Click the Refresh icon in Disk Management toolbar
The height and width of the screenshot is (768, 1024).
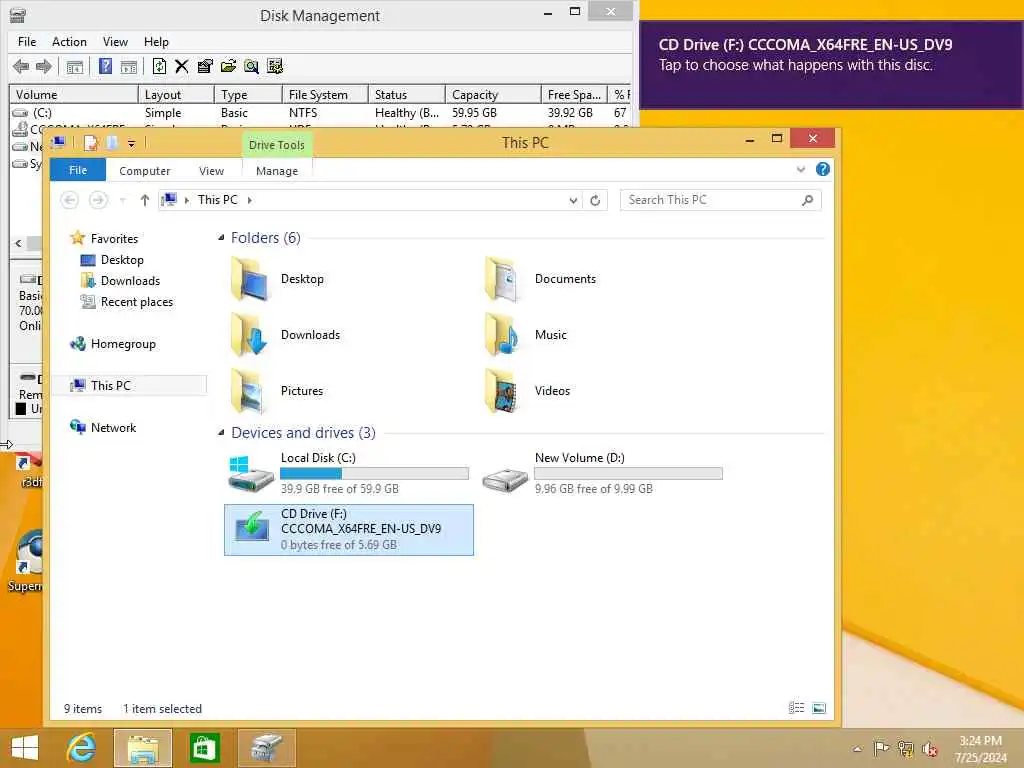click(159, 66)
